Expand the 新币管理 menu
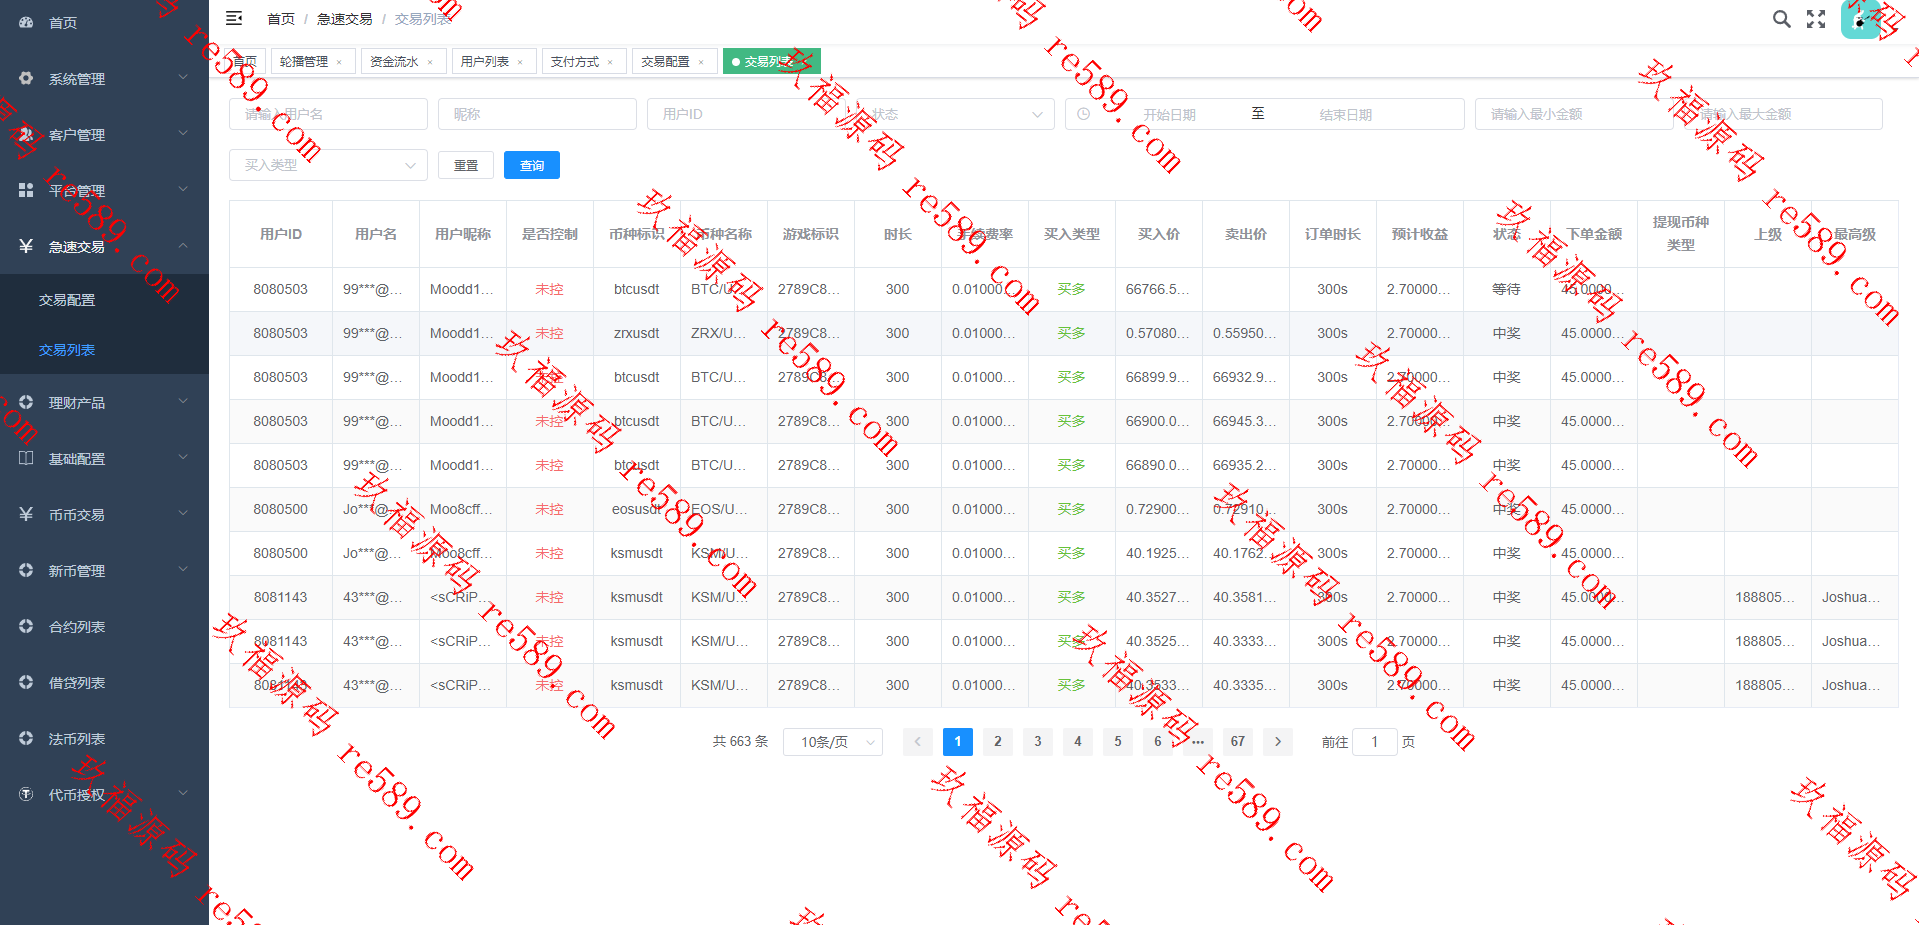This screenshot has width=1919, height=925. [183, 569]
